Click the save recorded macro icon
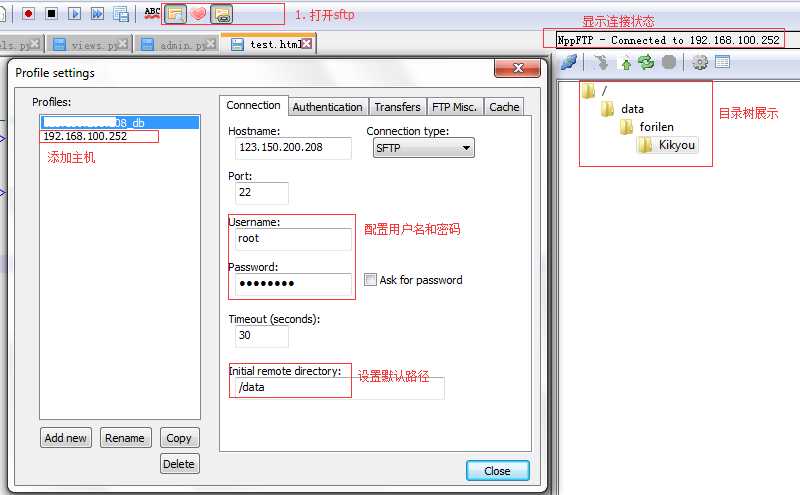 [x=121, y=14]
